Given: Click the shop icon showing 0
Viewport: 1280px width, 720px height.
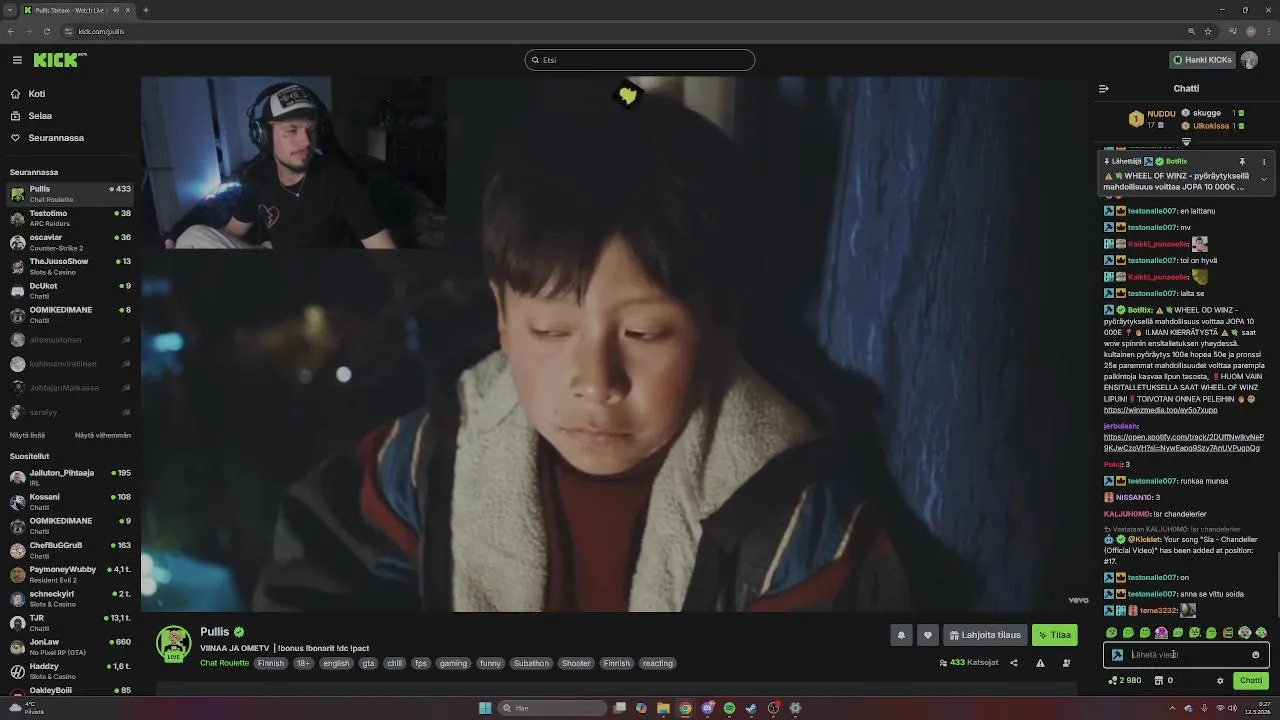Looking at the screenshot, I should 1159,680.
